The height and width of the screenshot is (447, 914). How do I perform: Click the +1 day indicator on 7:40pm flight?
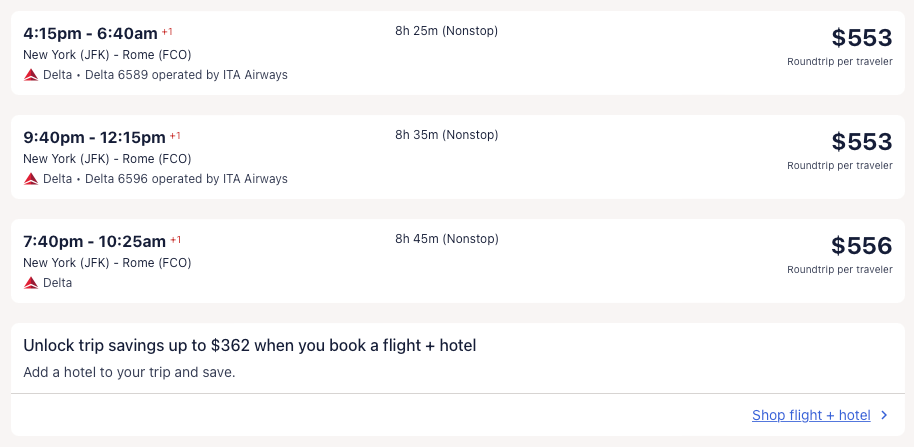tap(176, 239)
